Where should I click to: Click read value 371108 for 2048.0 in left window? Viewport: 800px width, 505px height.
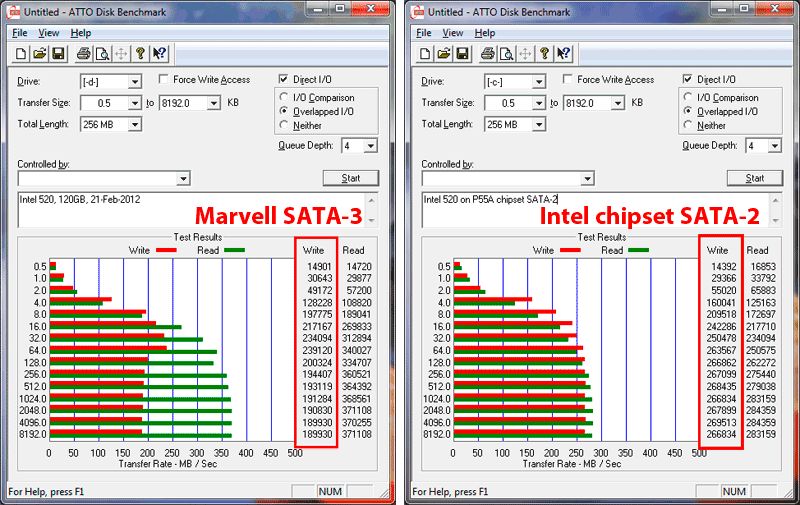(357, 411)
